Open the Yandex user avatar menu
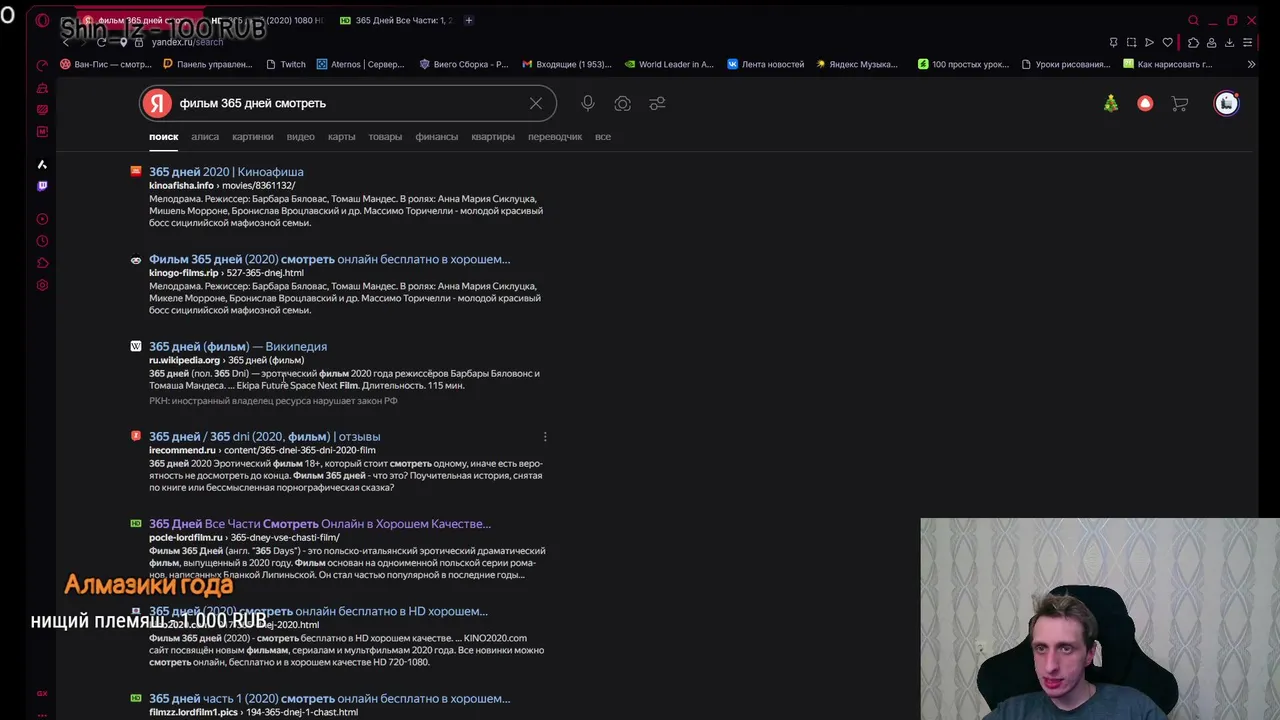1280x720 pixels. (x=1226, y=103)
